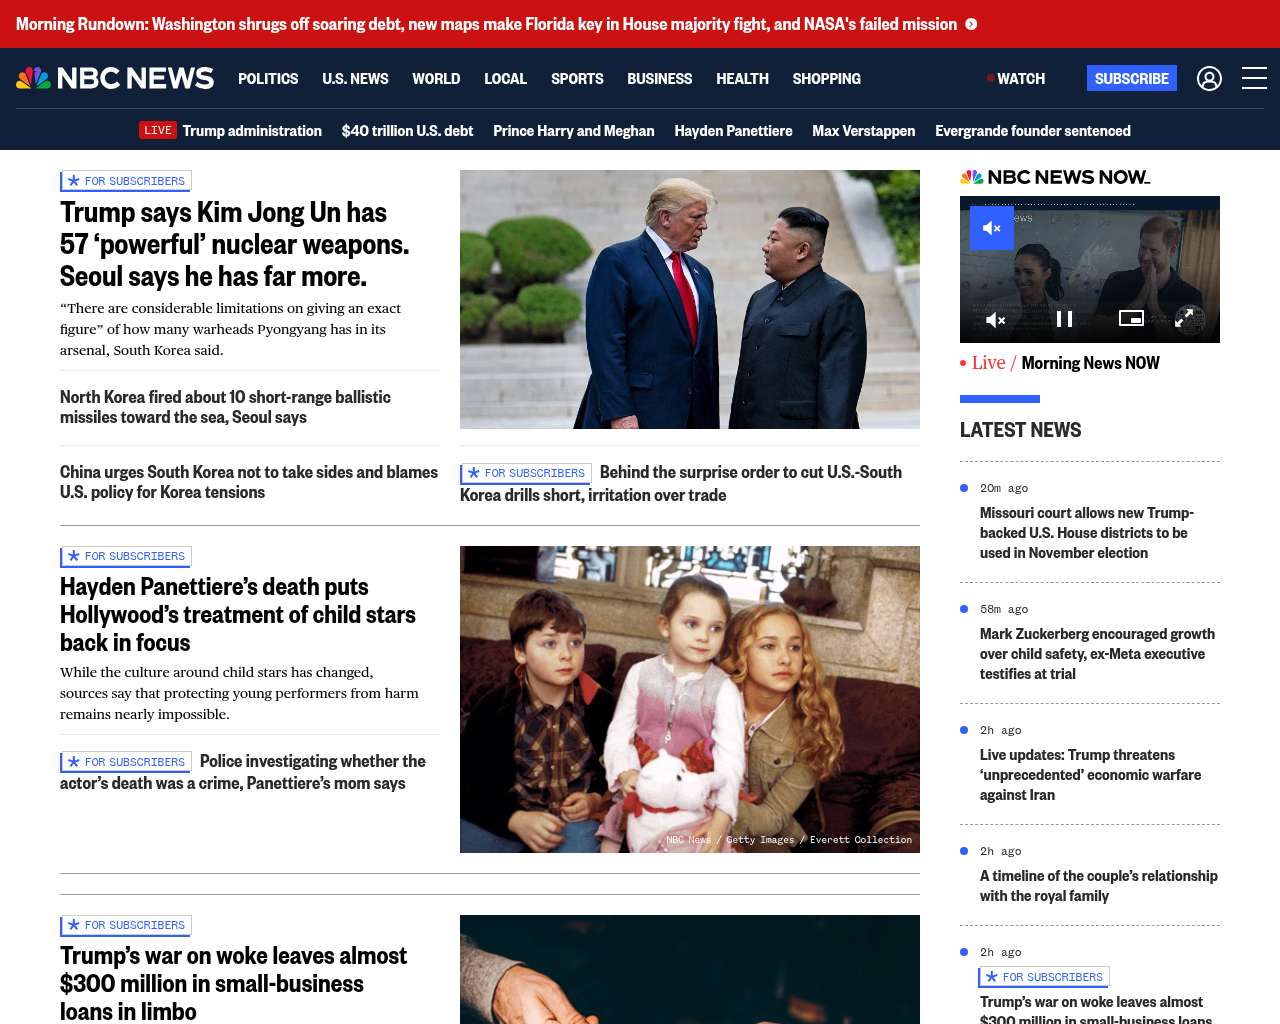
Task: View the Trump and Kim Jong Un photo
Action: [x=690, y=299]
